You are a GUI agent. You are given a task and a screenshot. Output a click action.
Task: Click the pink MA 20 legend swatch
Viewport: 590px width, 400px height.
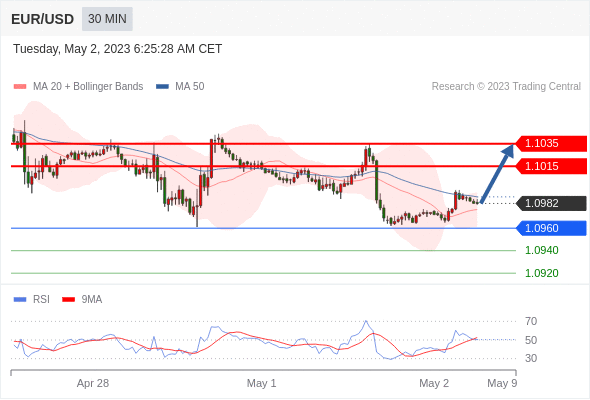click(x=20, y=87)
